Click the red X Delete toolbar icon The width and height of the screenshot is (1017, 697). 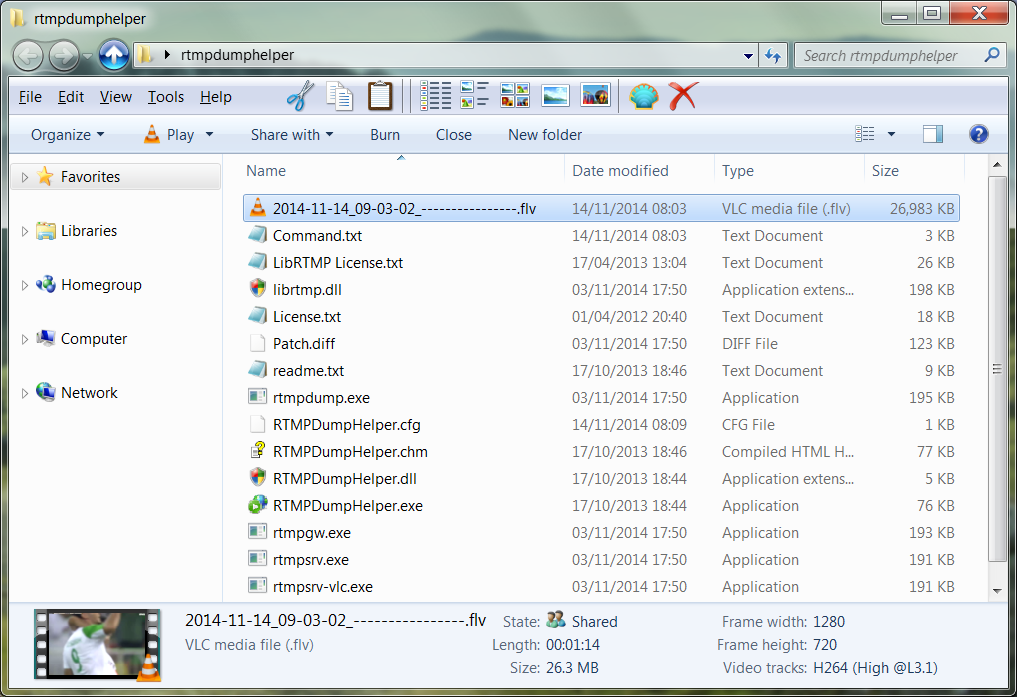coord(683,96)
